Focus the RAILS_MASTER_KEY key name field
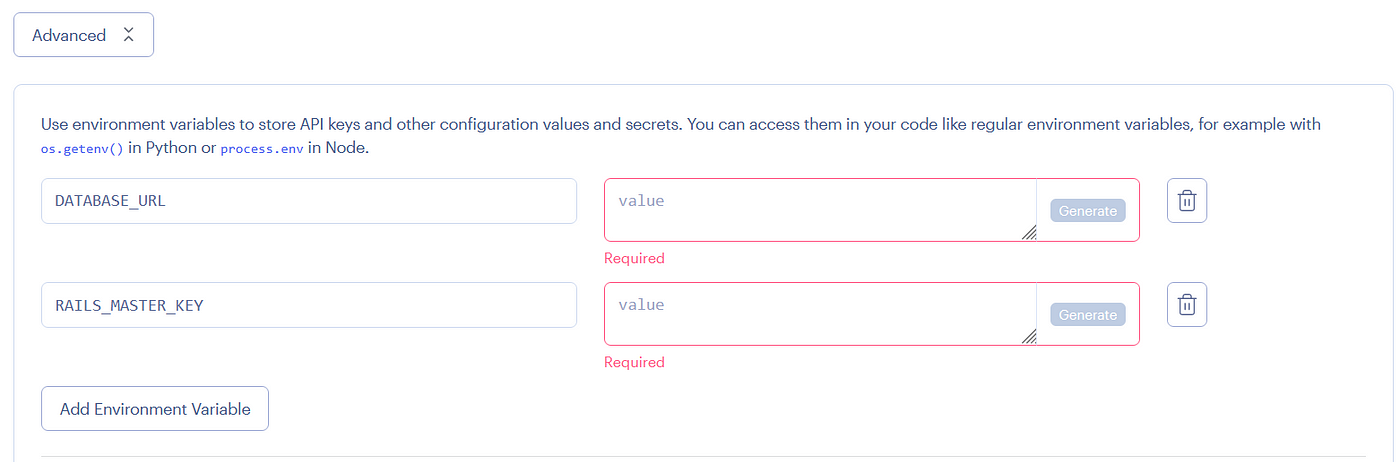 (309, 305)
